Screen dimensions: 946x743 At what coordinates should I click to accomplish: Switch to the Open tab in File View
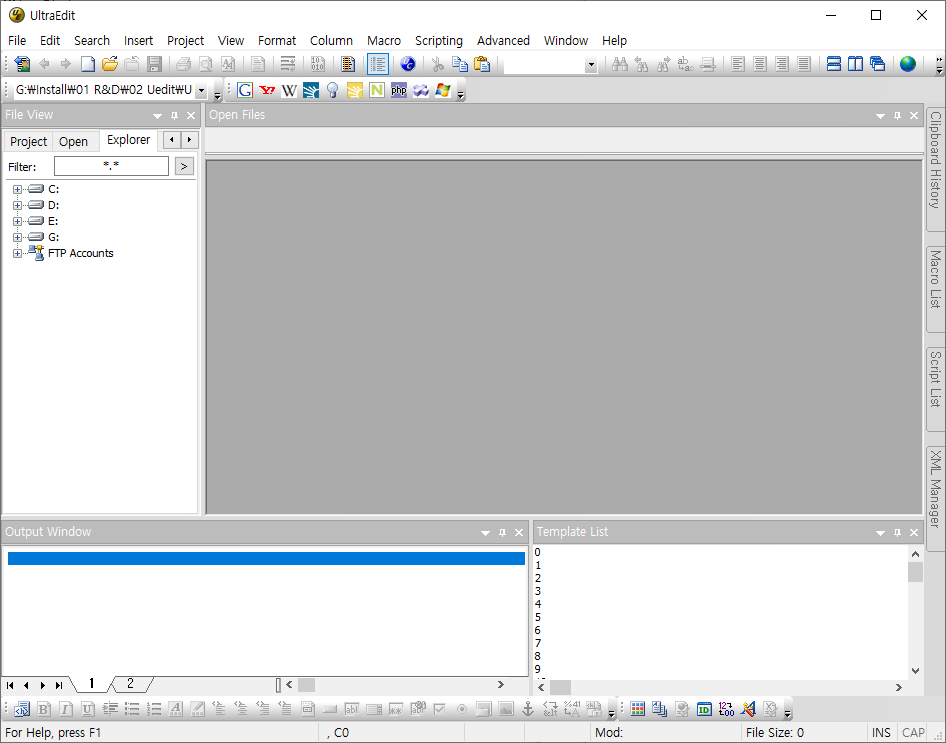tap(74, 142)
